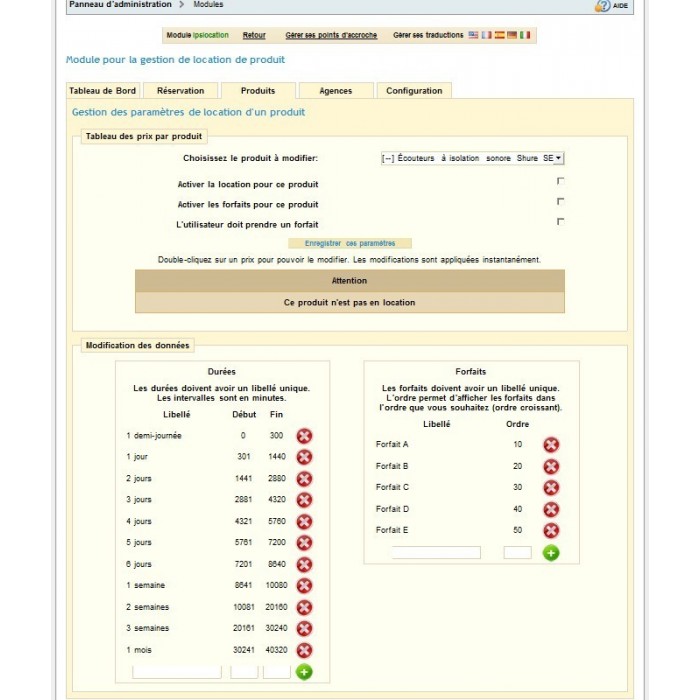
Task: Focus the new duration Fin field
Action: coord(276,672)
